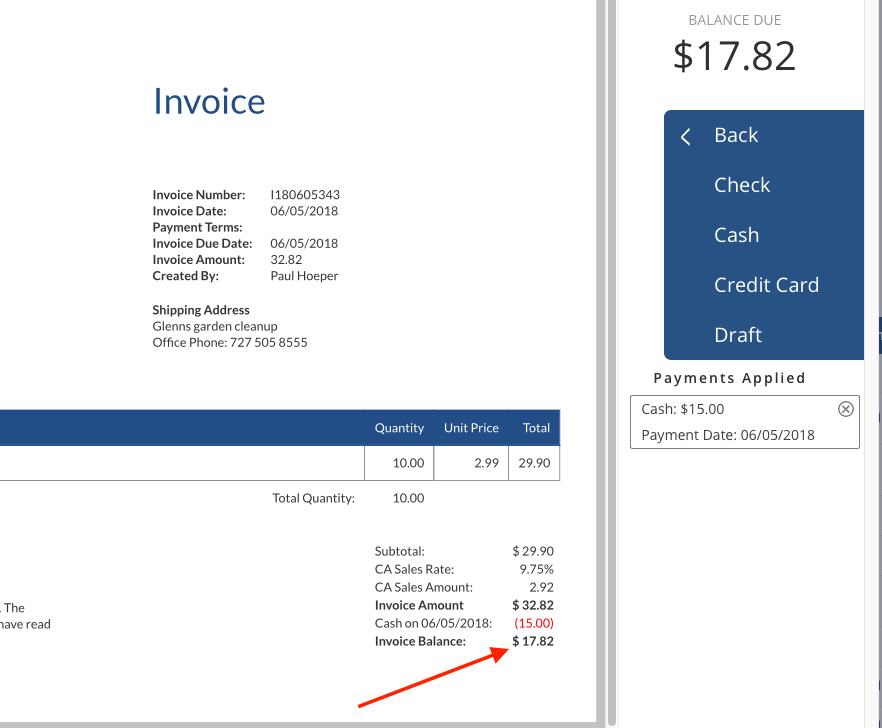Remove the Cash $15.00 payment with X icon
882x728 pixels.
coord(845,408)
